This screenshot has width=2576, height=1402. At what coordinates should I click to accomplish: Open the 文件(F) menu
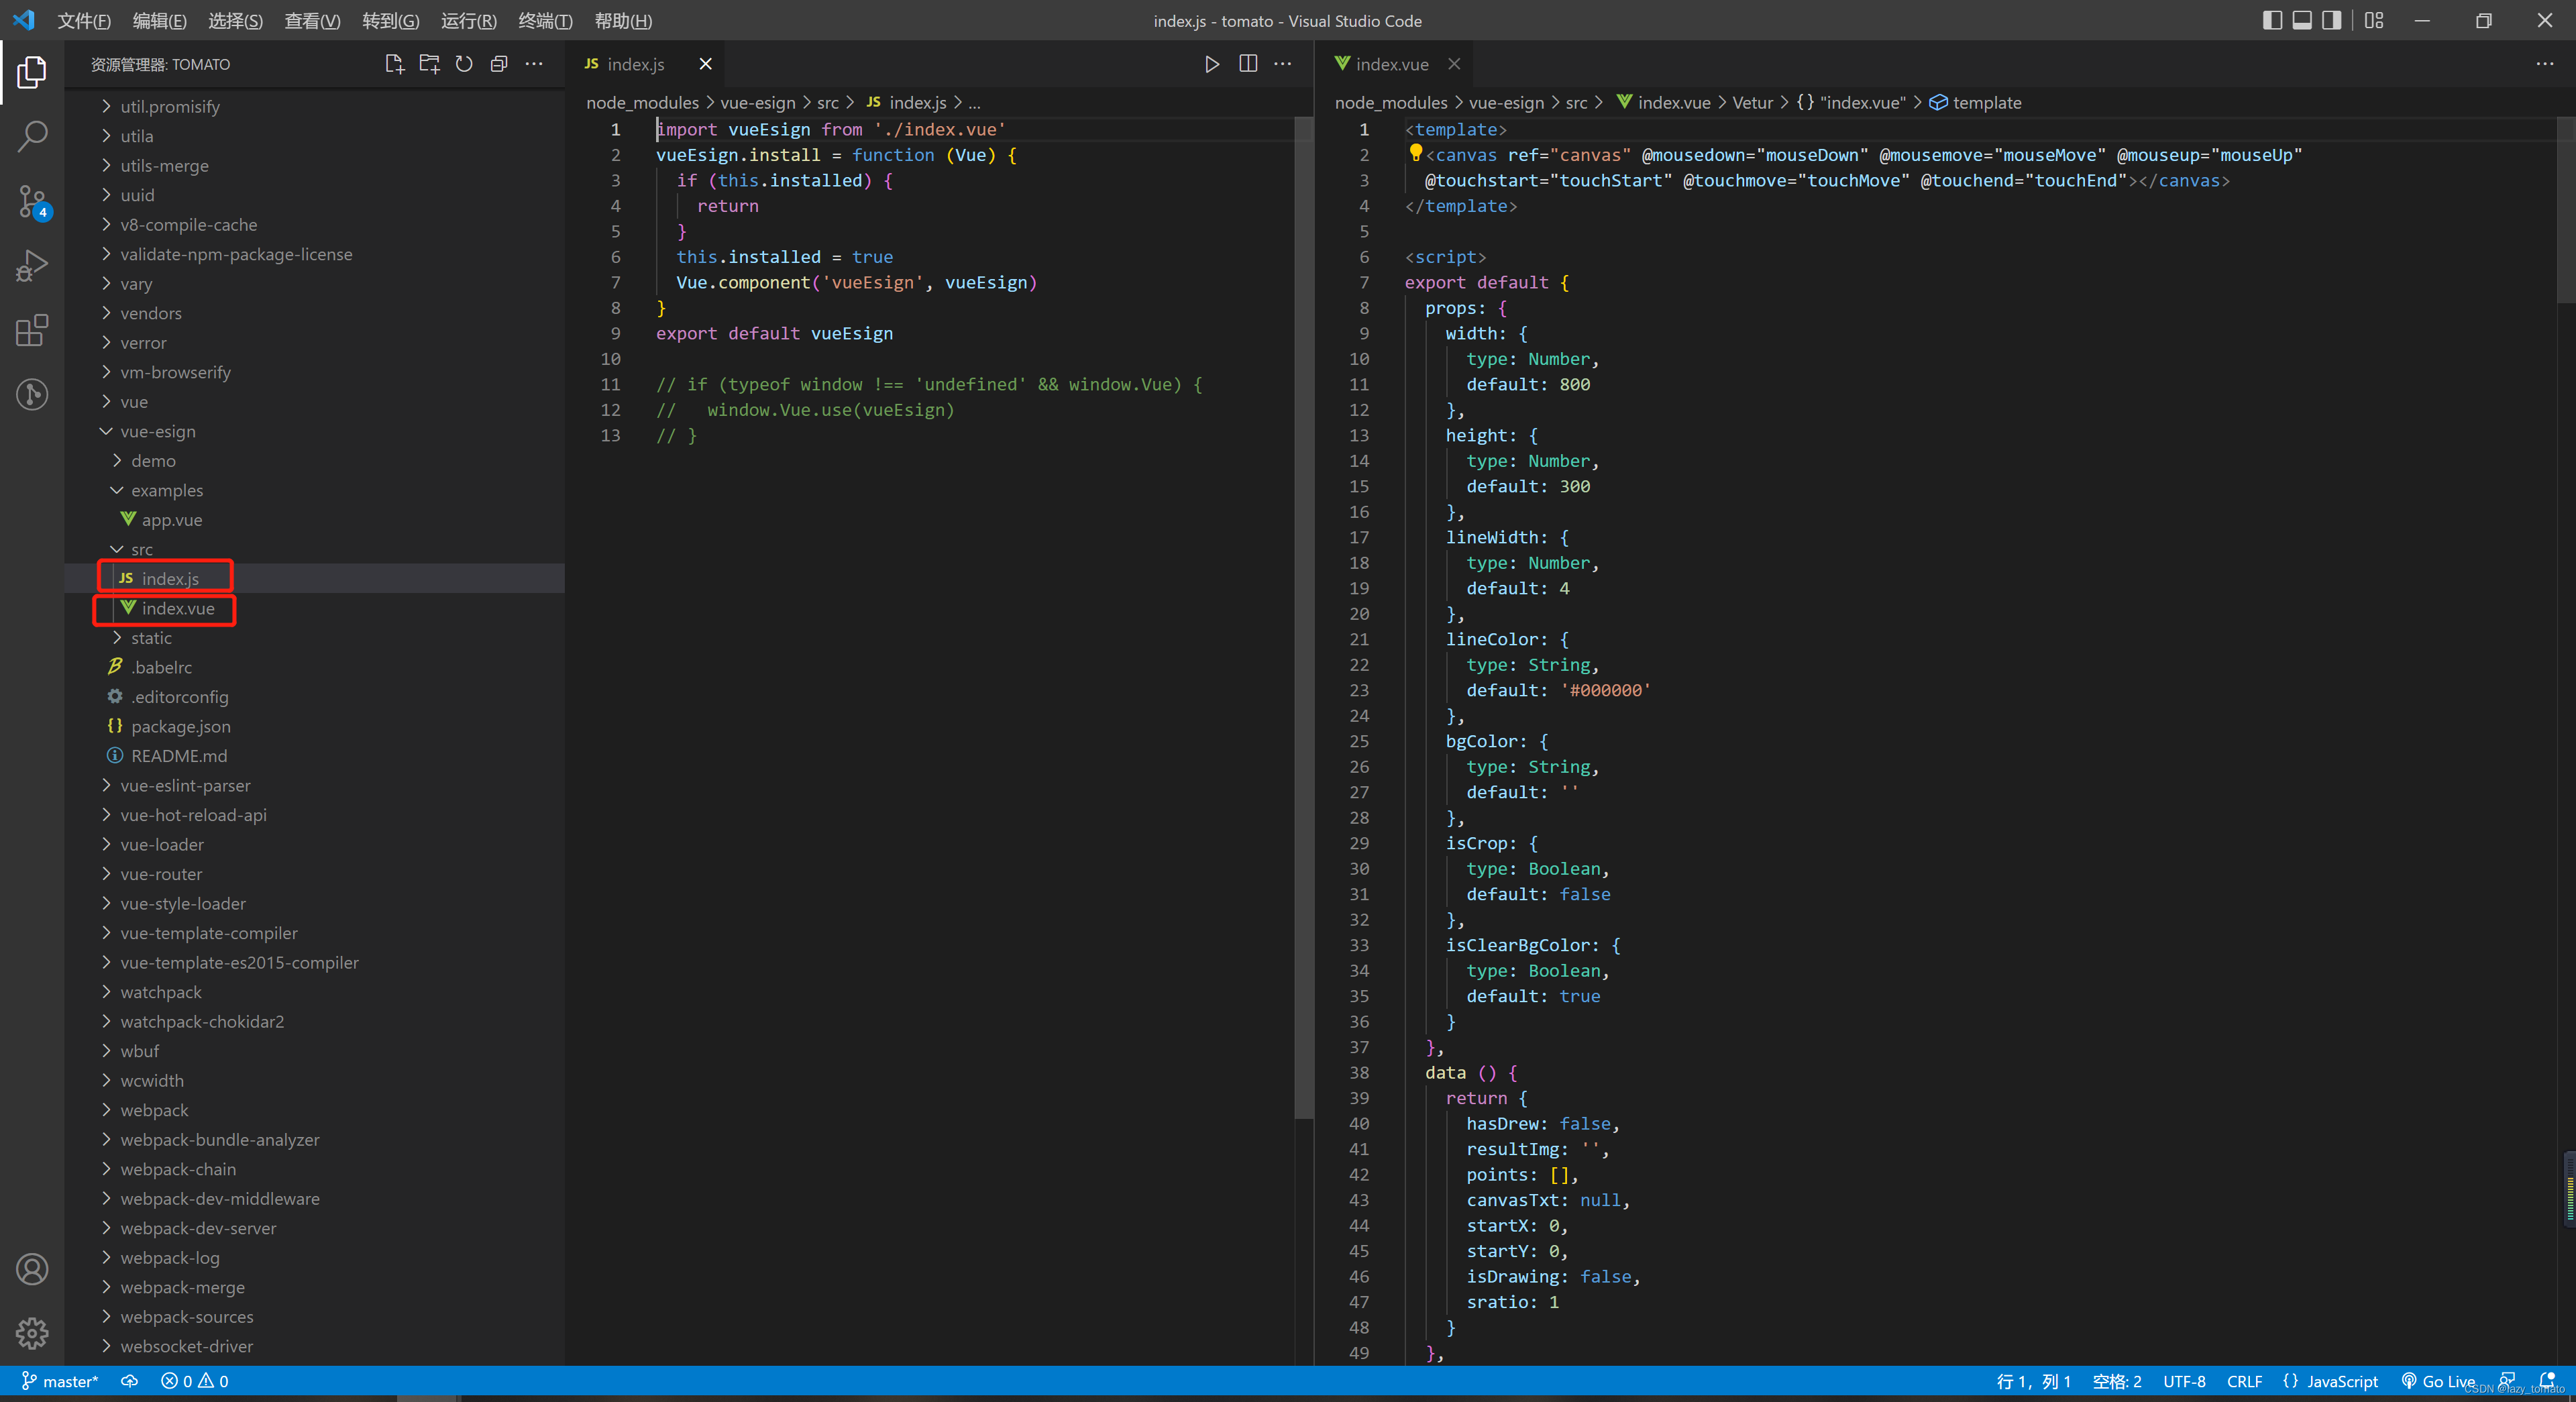click(x=84, y=20)
